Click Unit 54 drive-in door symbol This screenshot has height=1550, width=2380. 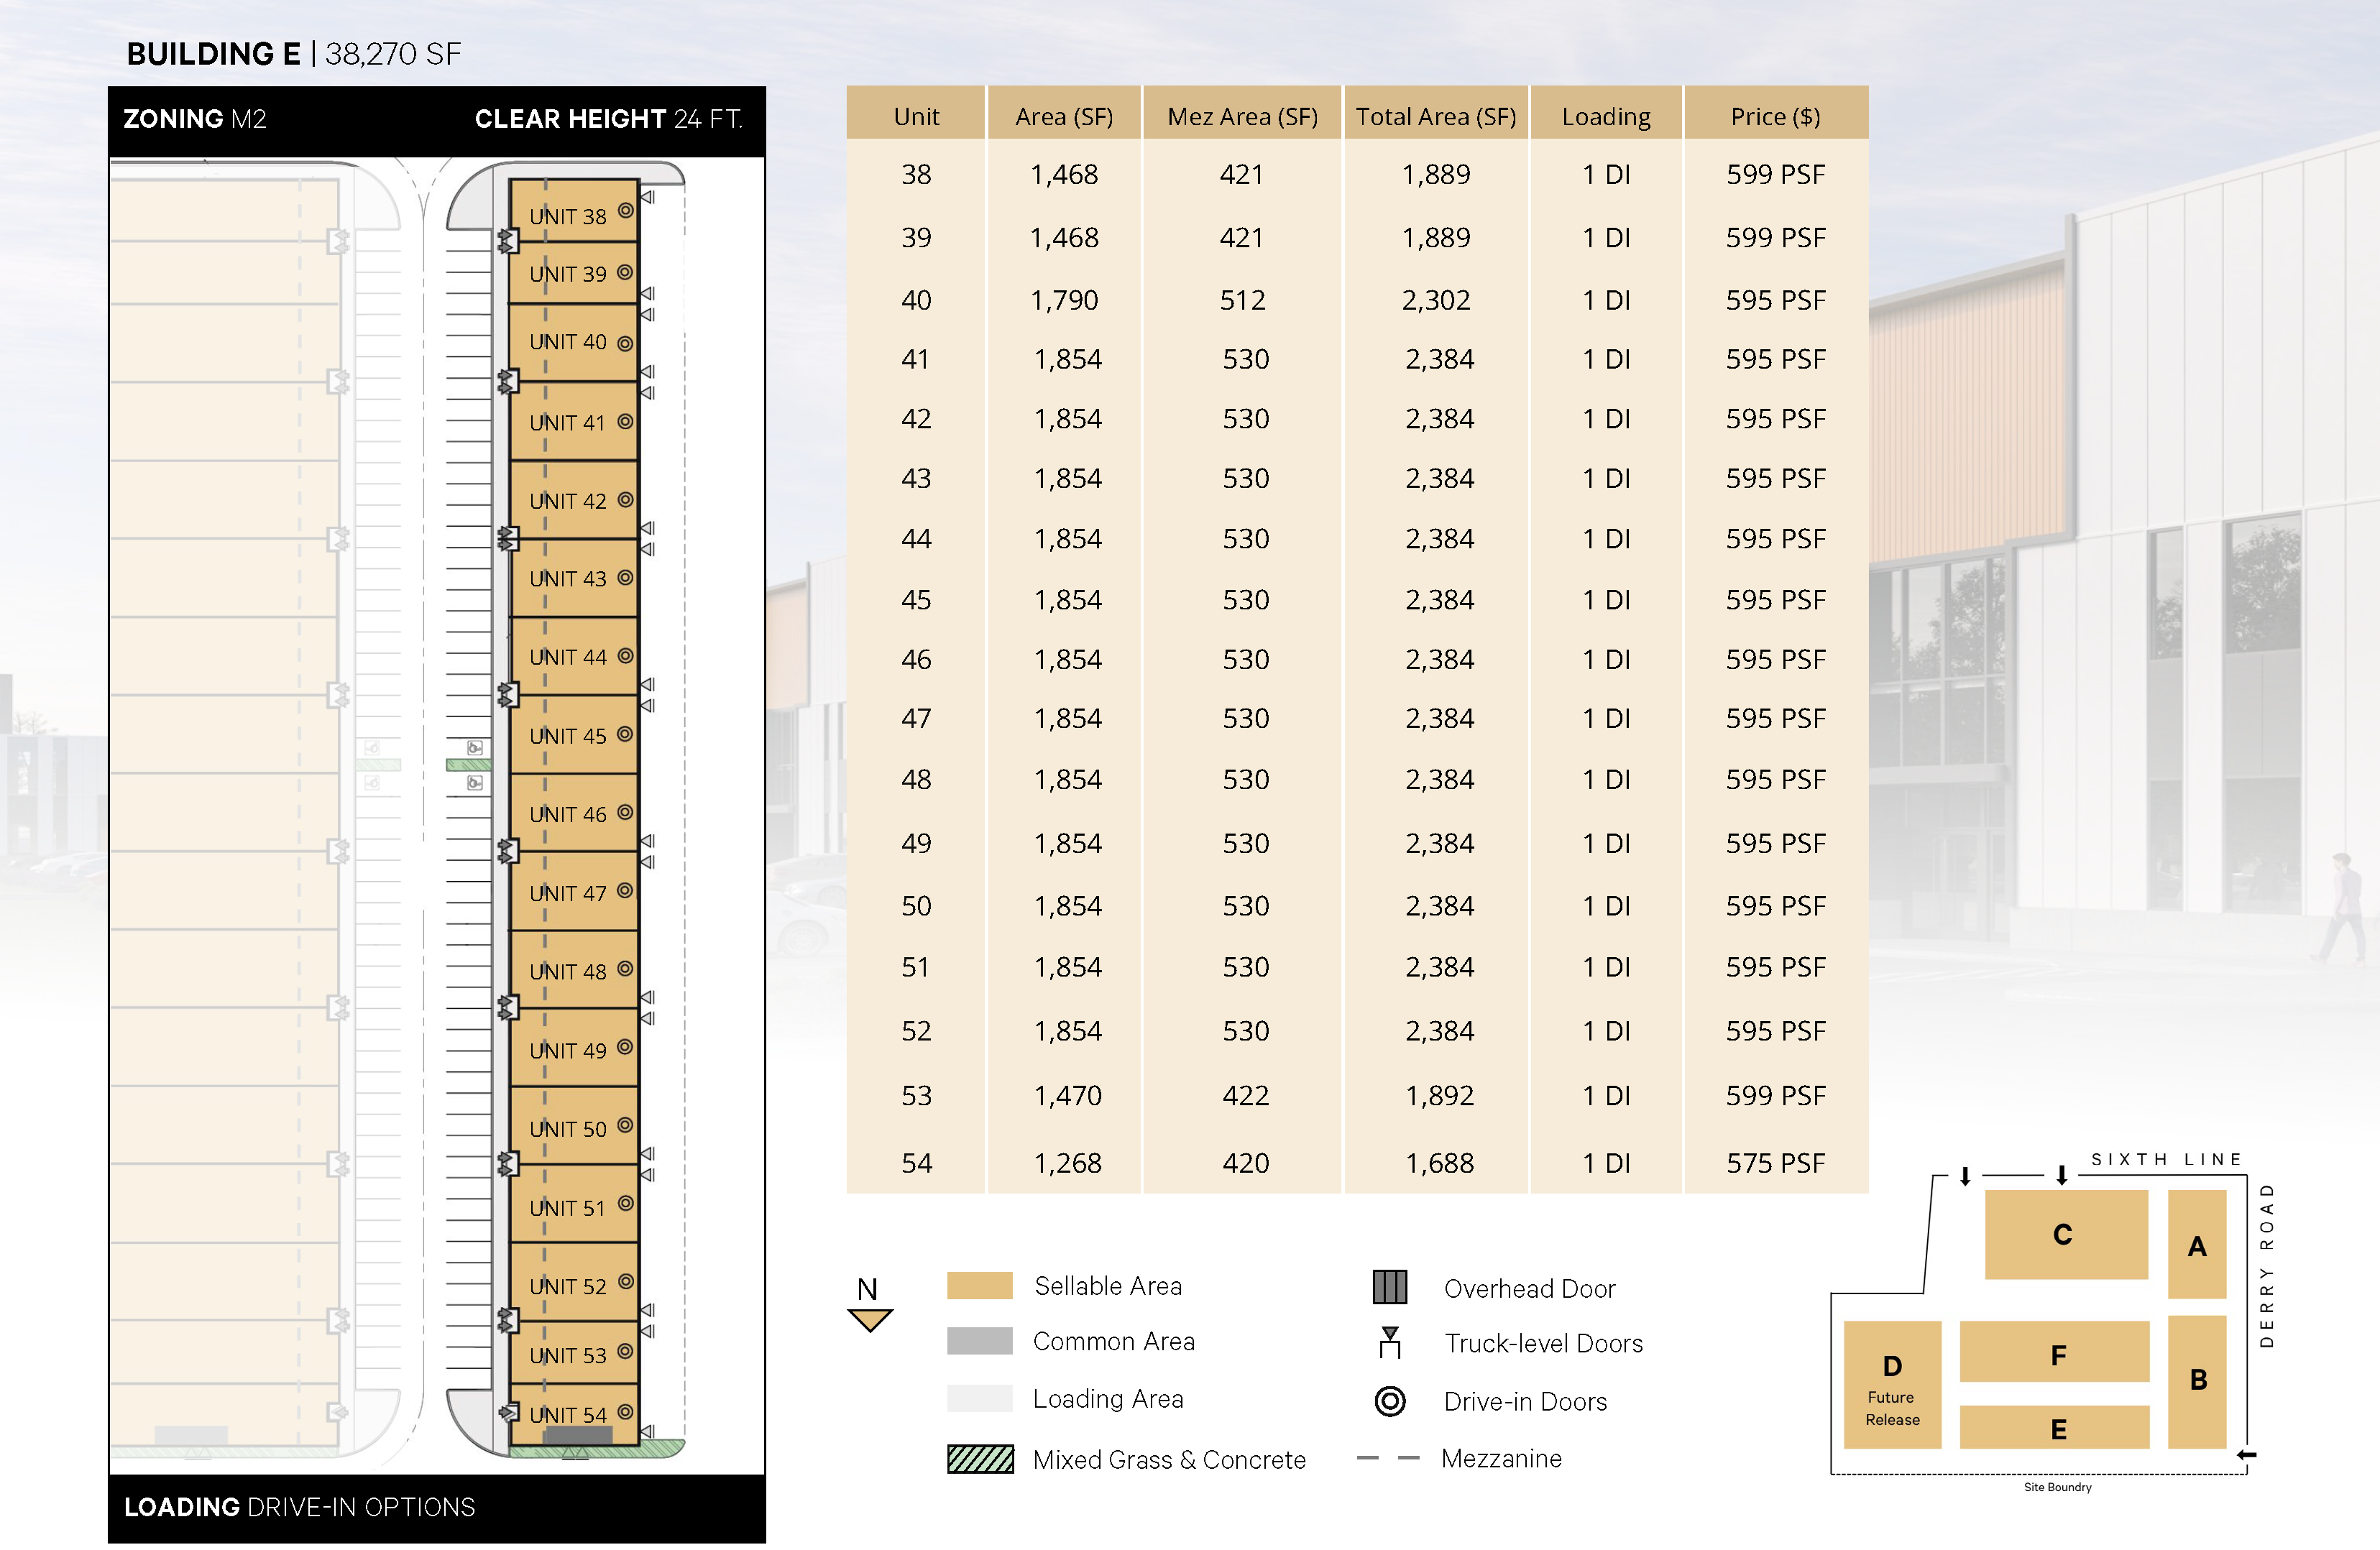tap(625, 1411)
